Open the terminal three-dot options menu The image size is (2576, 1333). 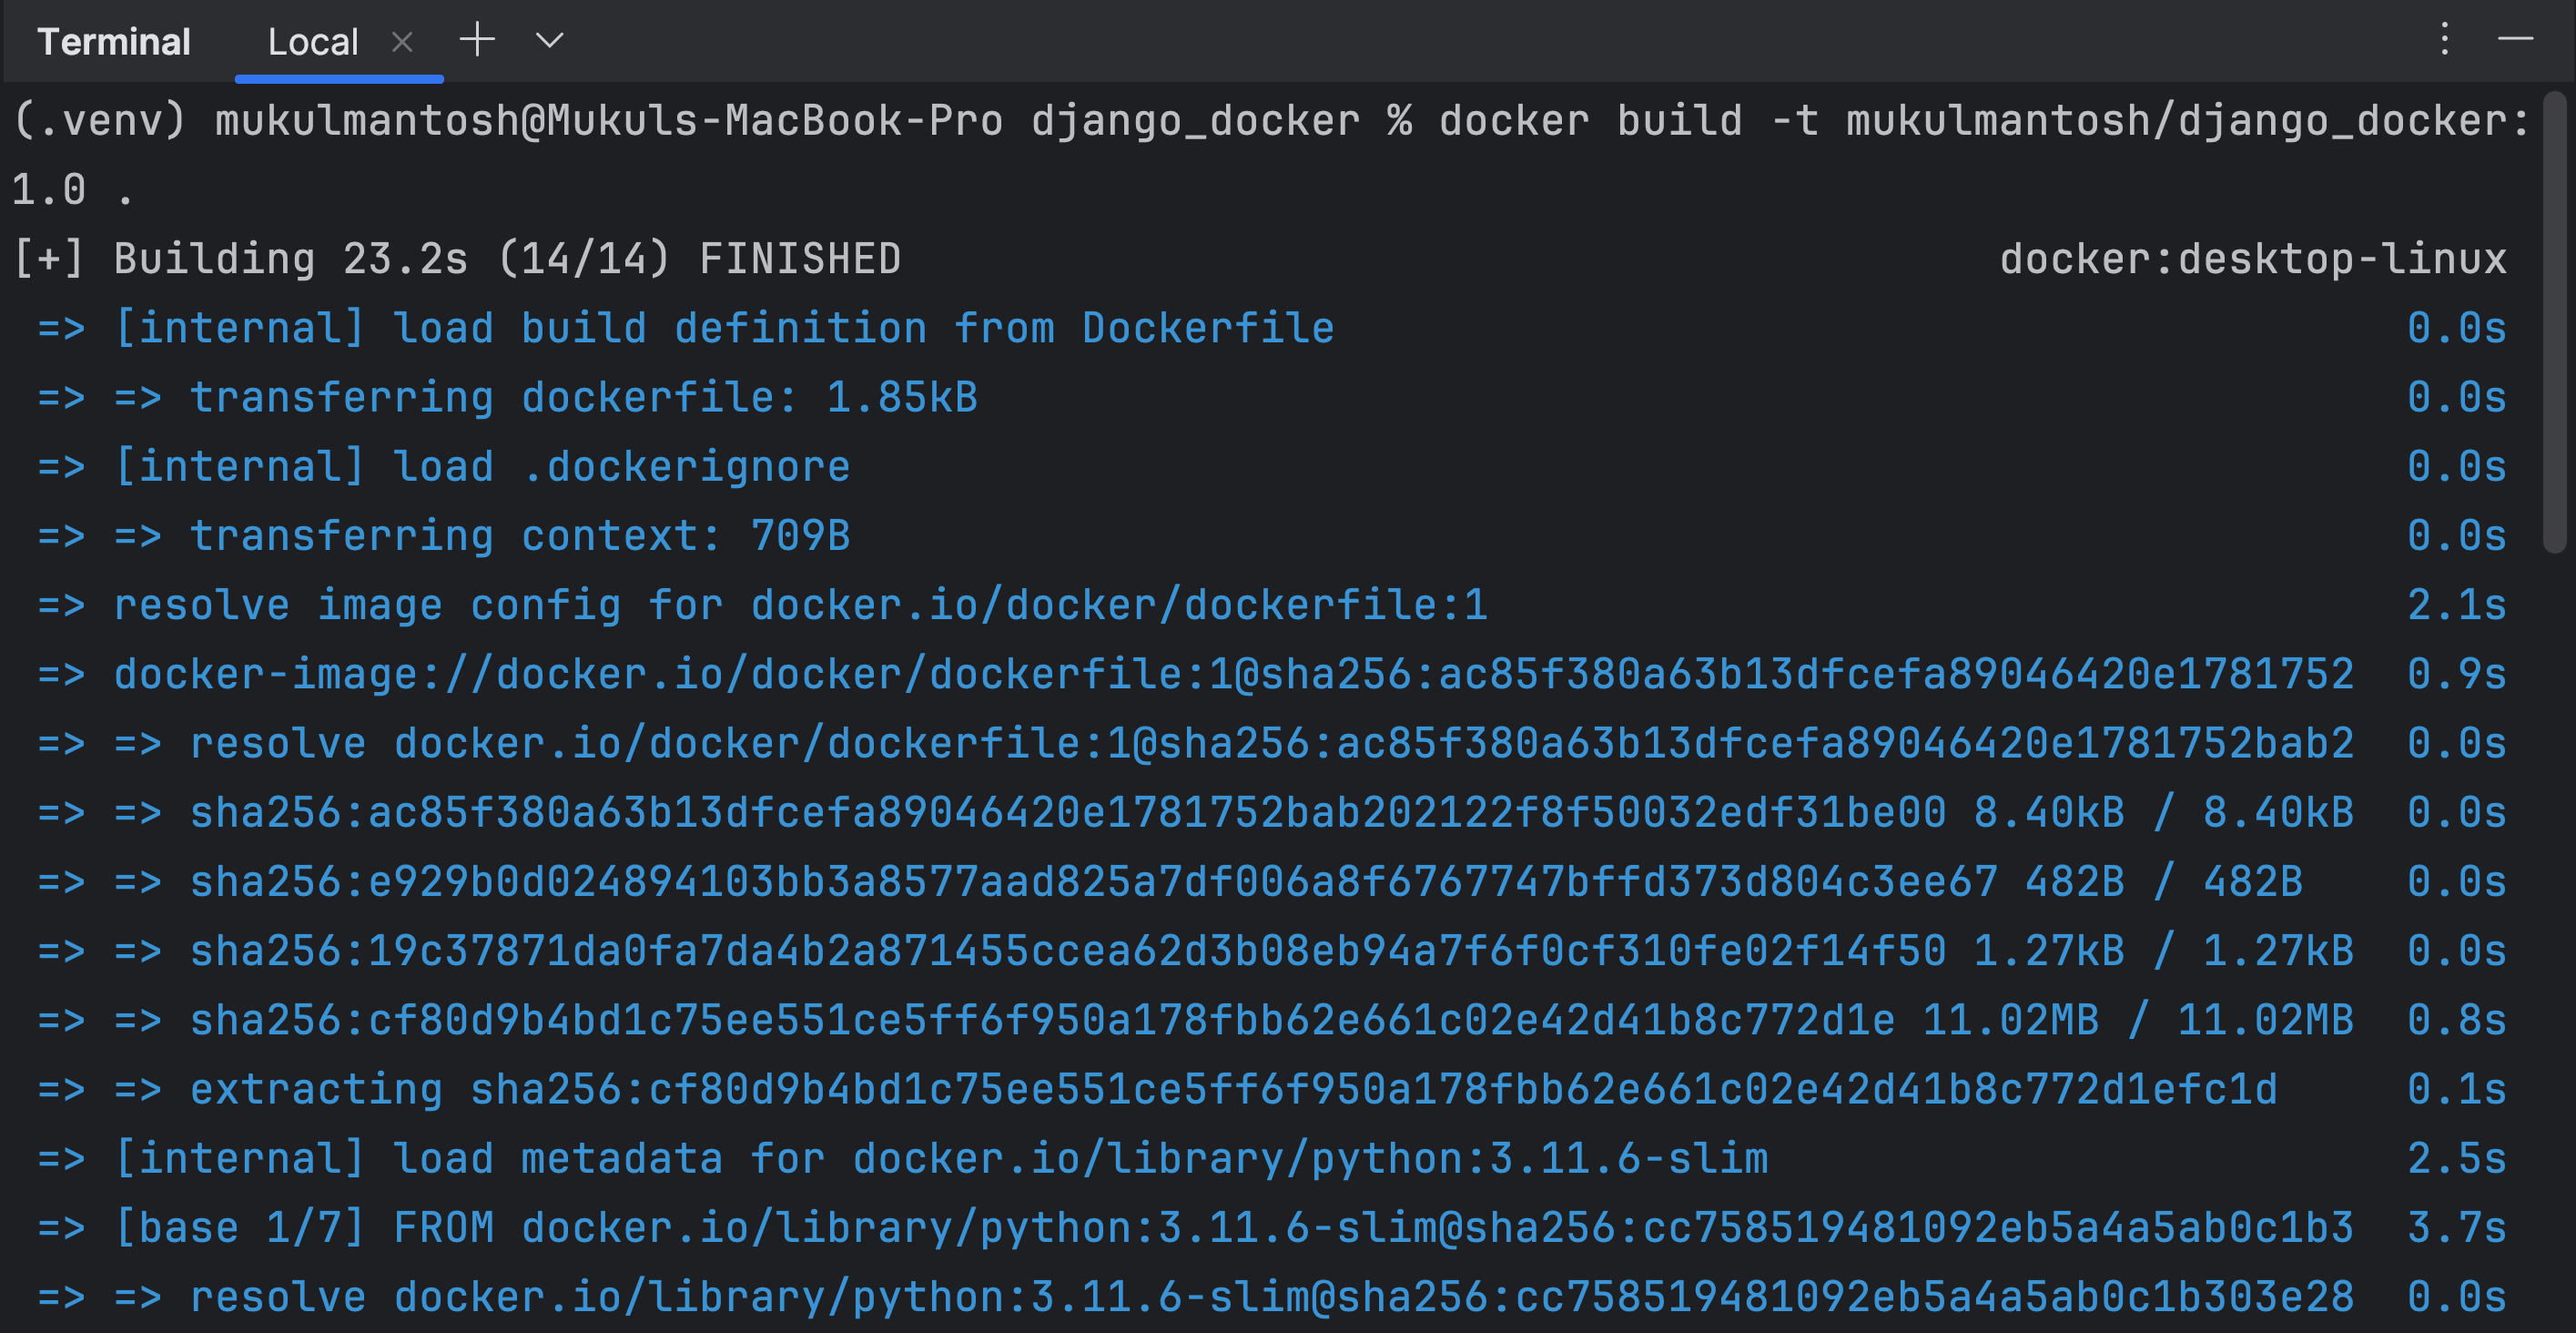[x=2444, y=40]
